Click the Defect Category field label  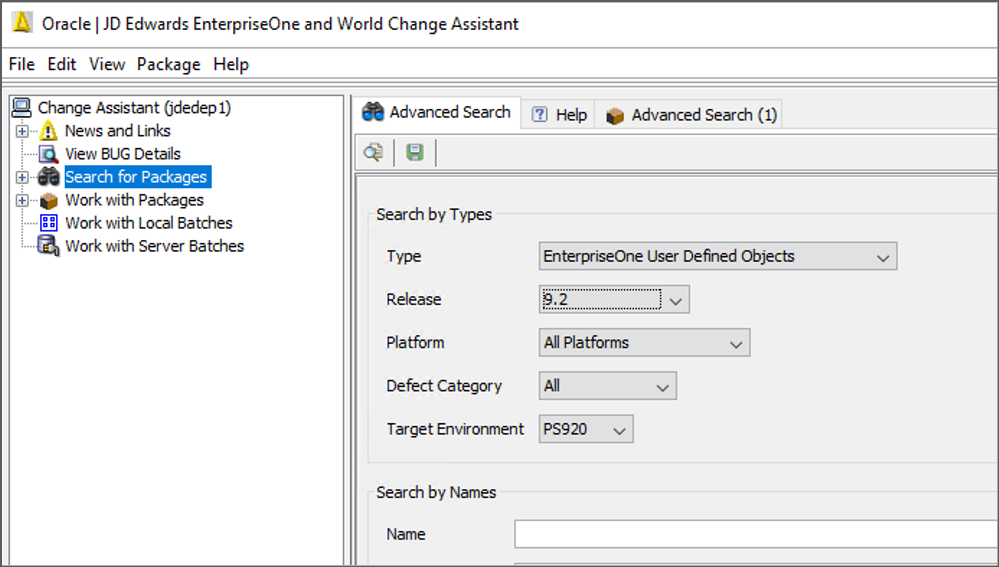pos(444,386)
